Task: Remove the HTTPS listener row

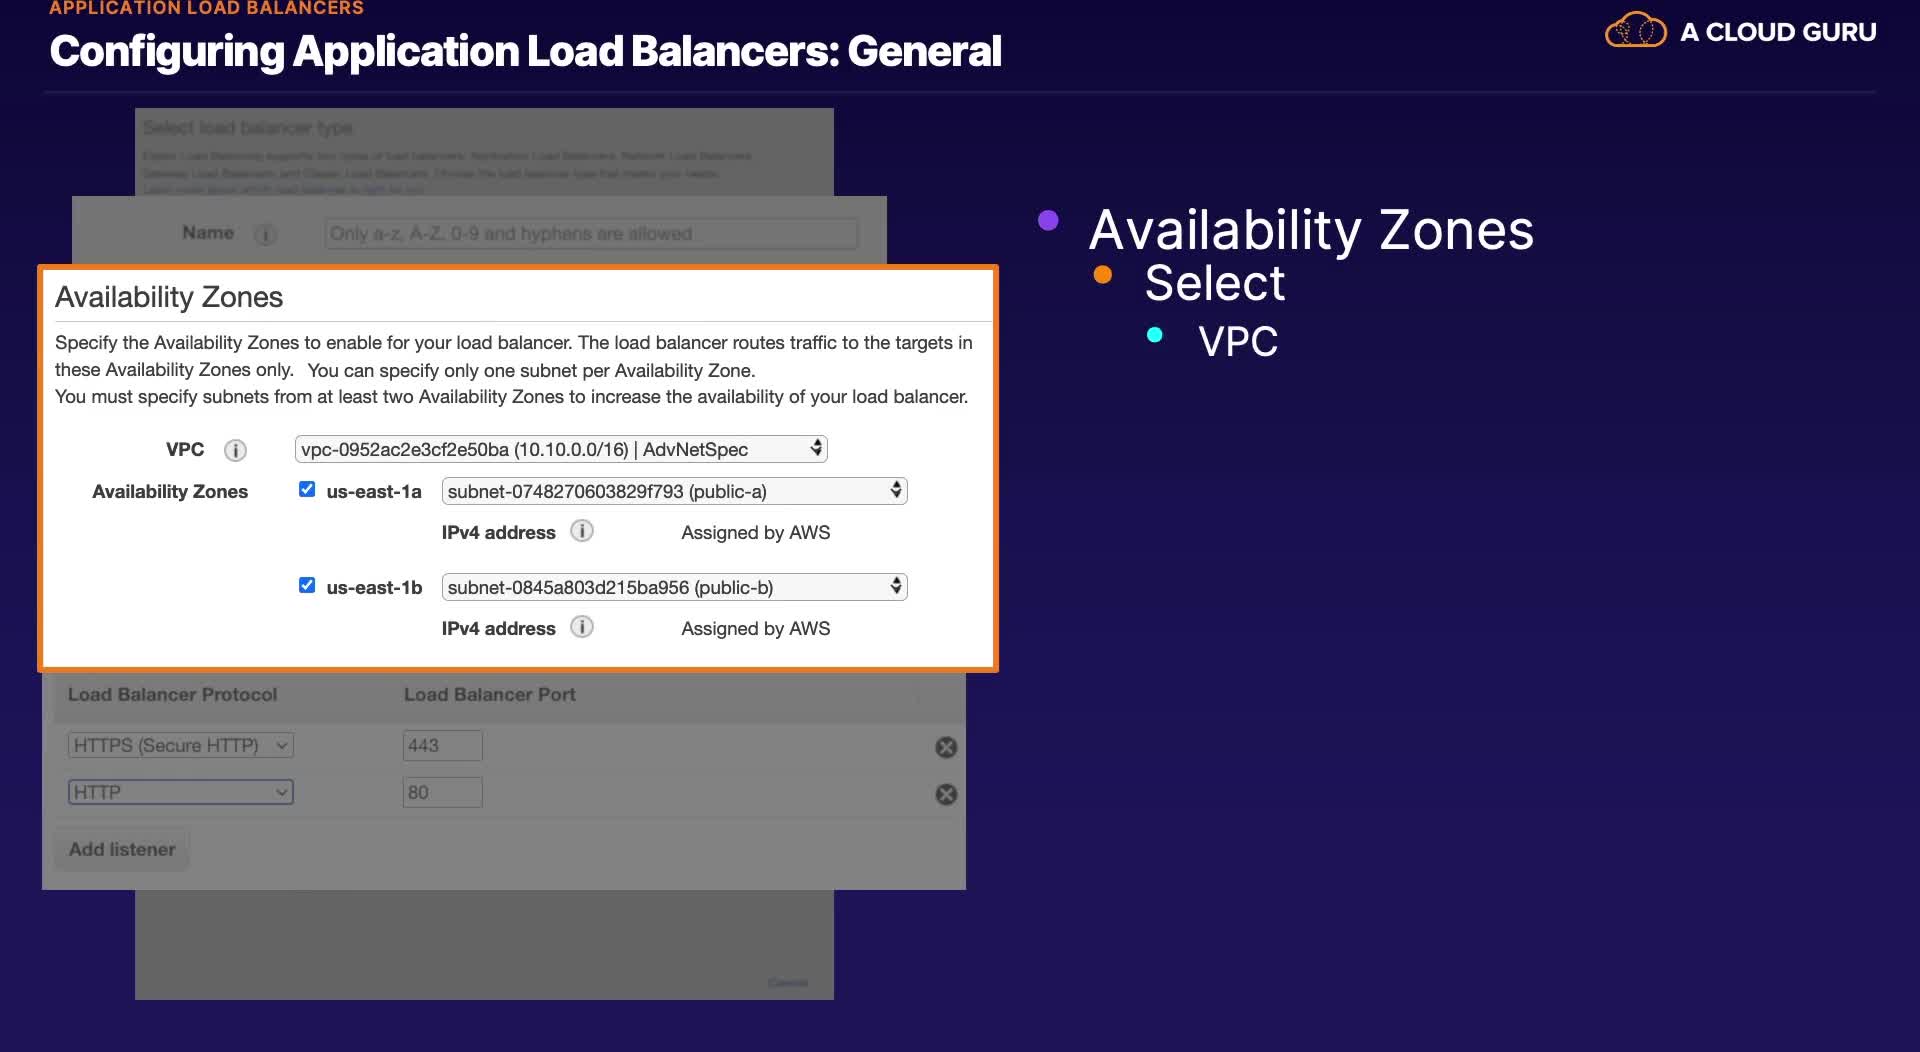Action: pyautogui.click(x=946, y=747)
